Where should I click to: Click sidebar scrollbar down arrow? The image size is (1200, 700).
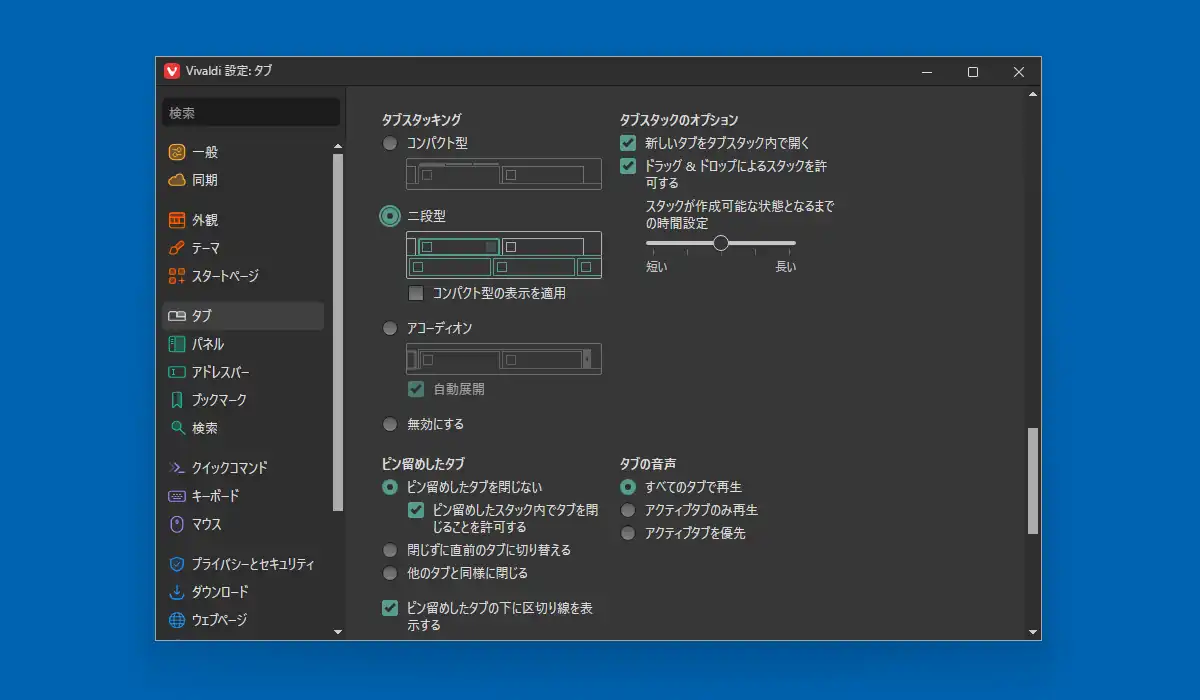click(x=337, y=632)
